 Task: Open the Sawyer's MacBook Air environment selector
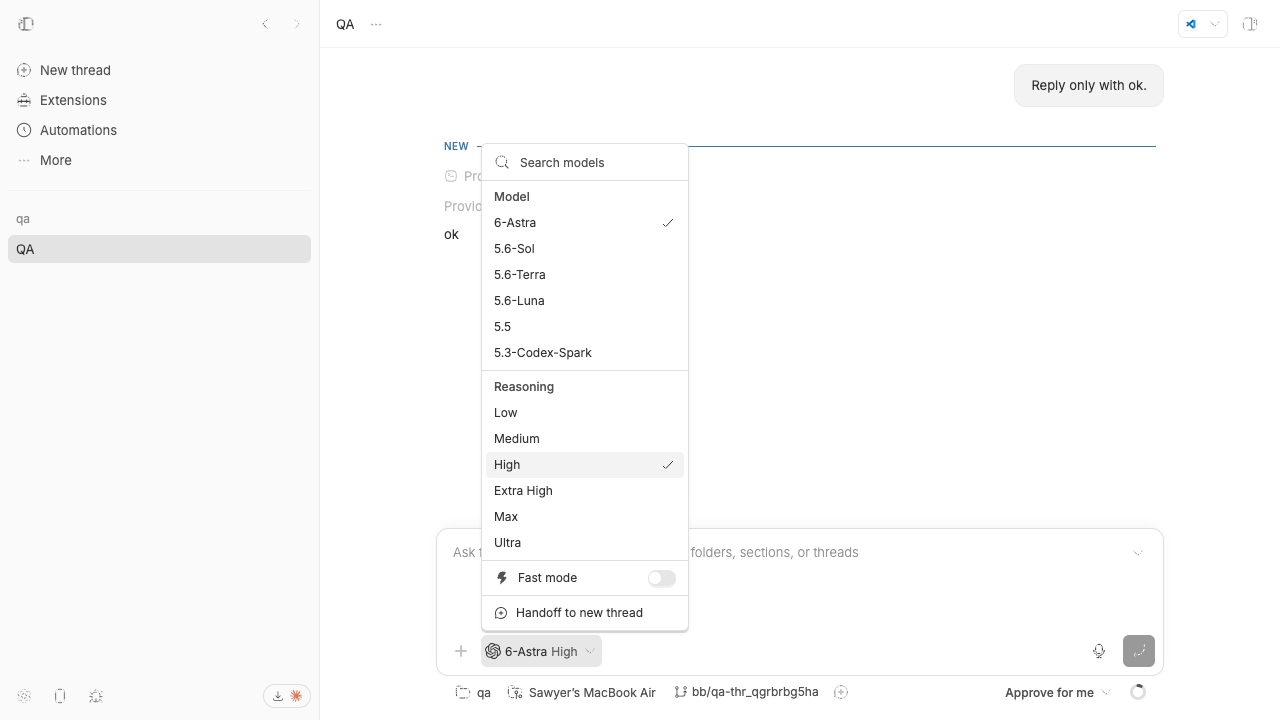point(582,692)
